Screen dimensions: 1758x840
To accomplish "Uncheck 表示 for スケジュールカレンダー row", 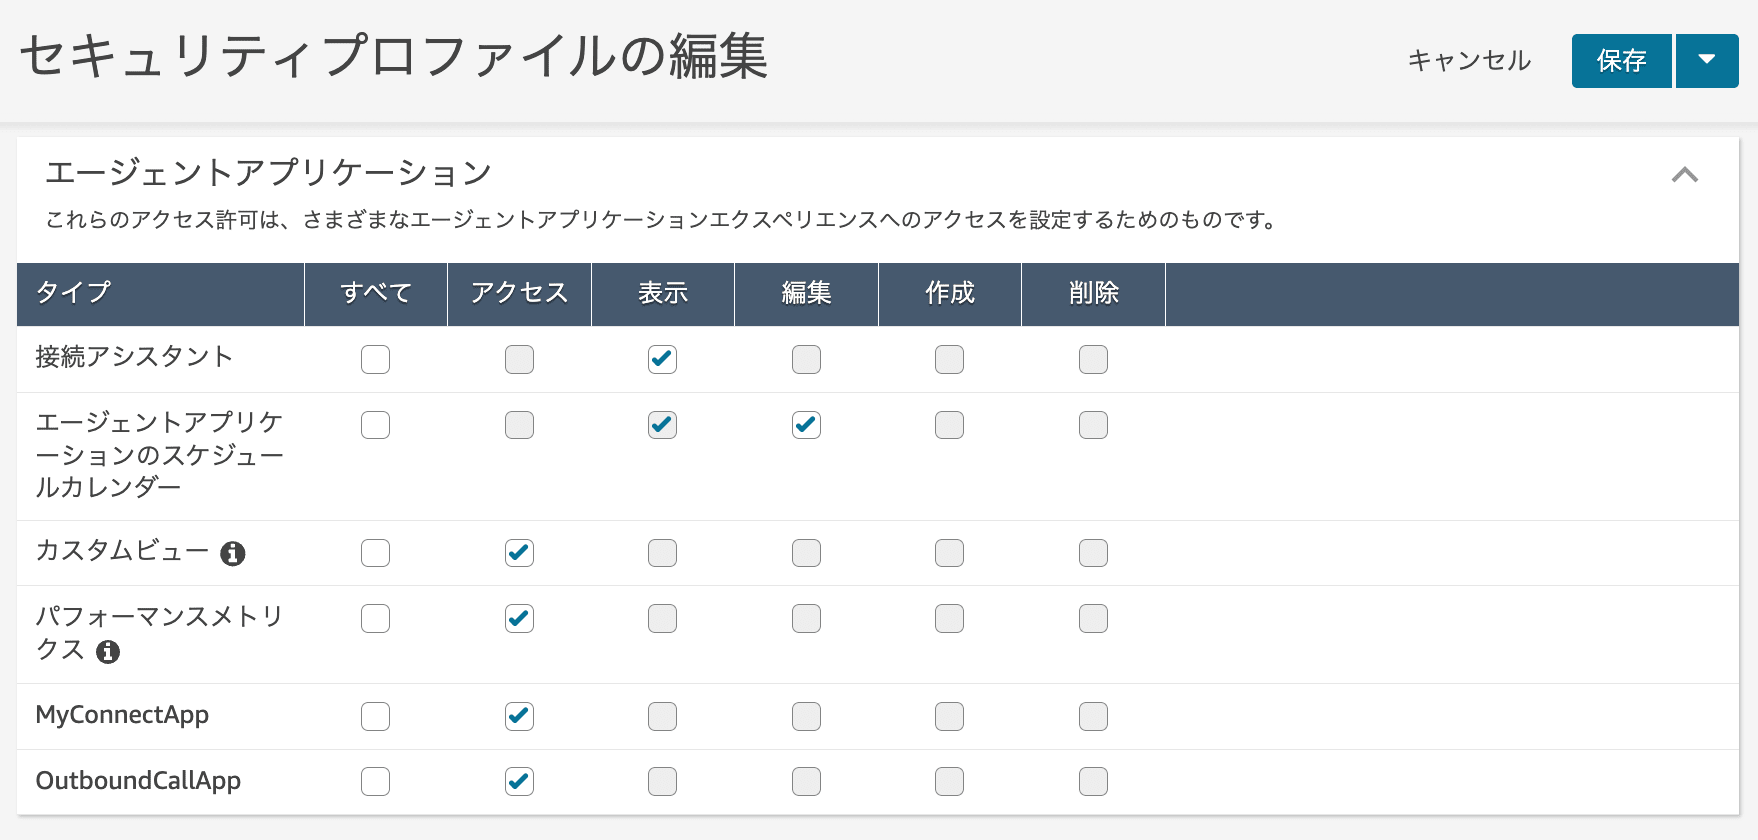I will pos(662,424).
